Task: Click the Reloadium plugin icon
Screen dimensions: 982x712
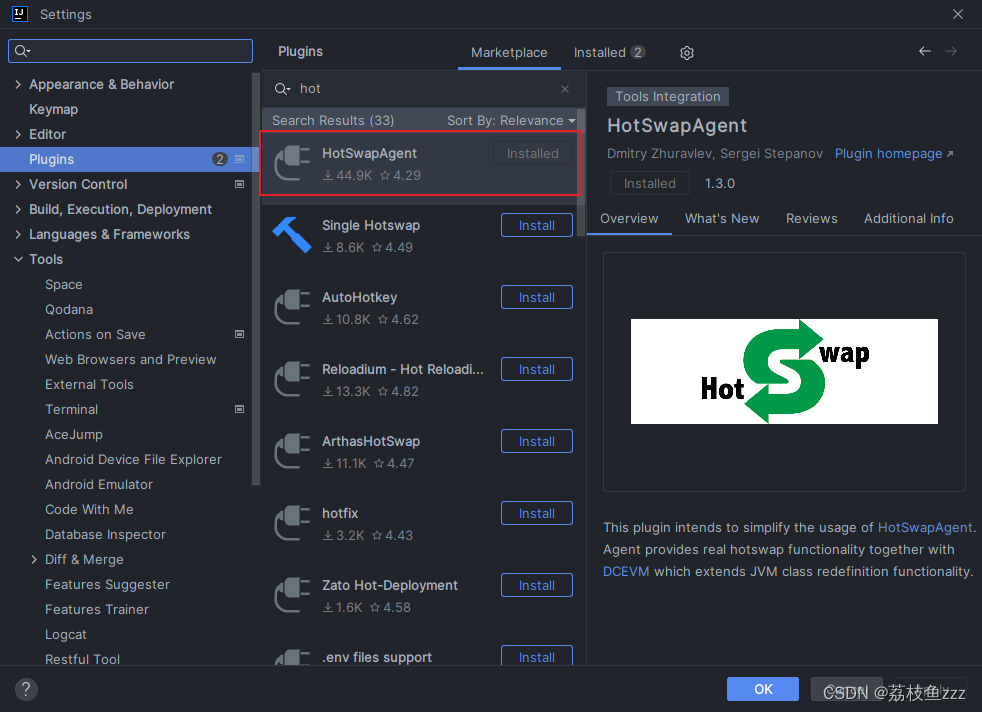Action: [x=292, y=379]
